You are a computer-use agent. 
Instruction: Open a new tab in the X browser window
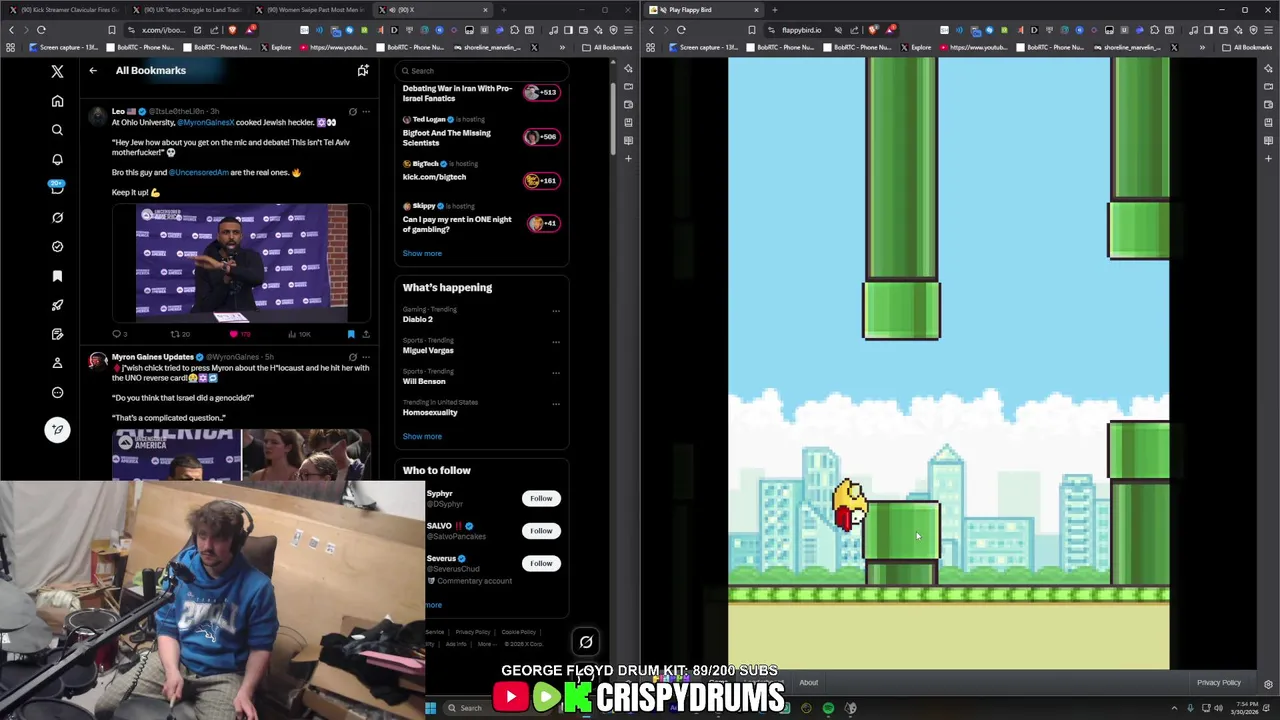tap(503, 10)
